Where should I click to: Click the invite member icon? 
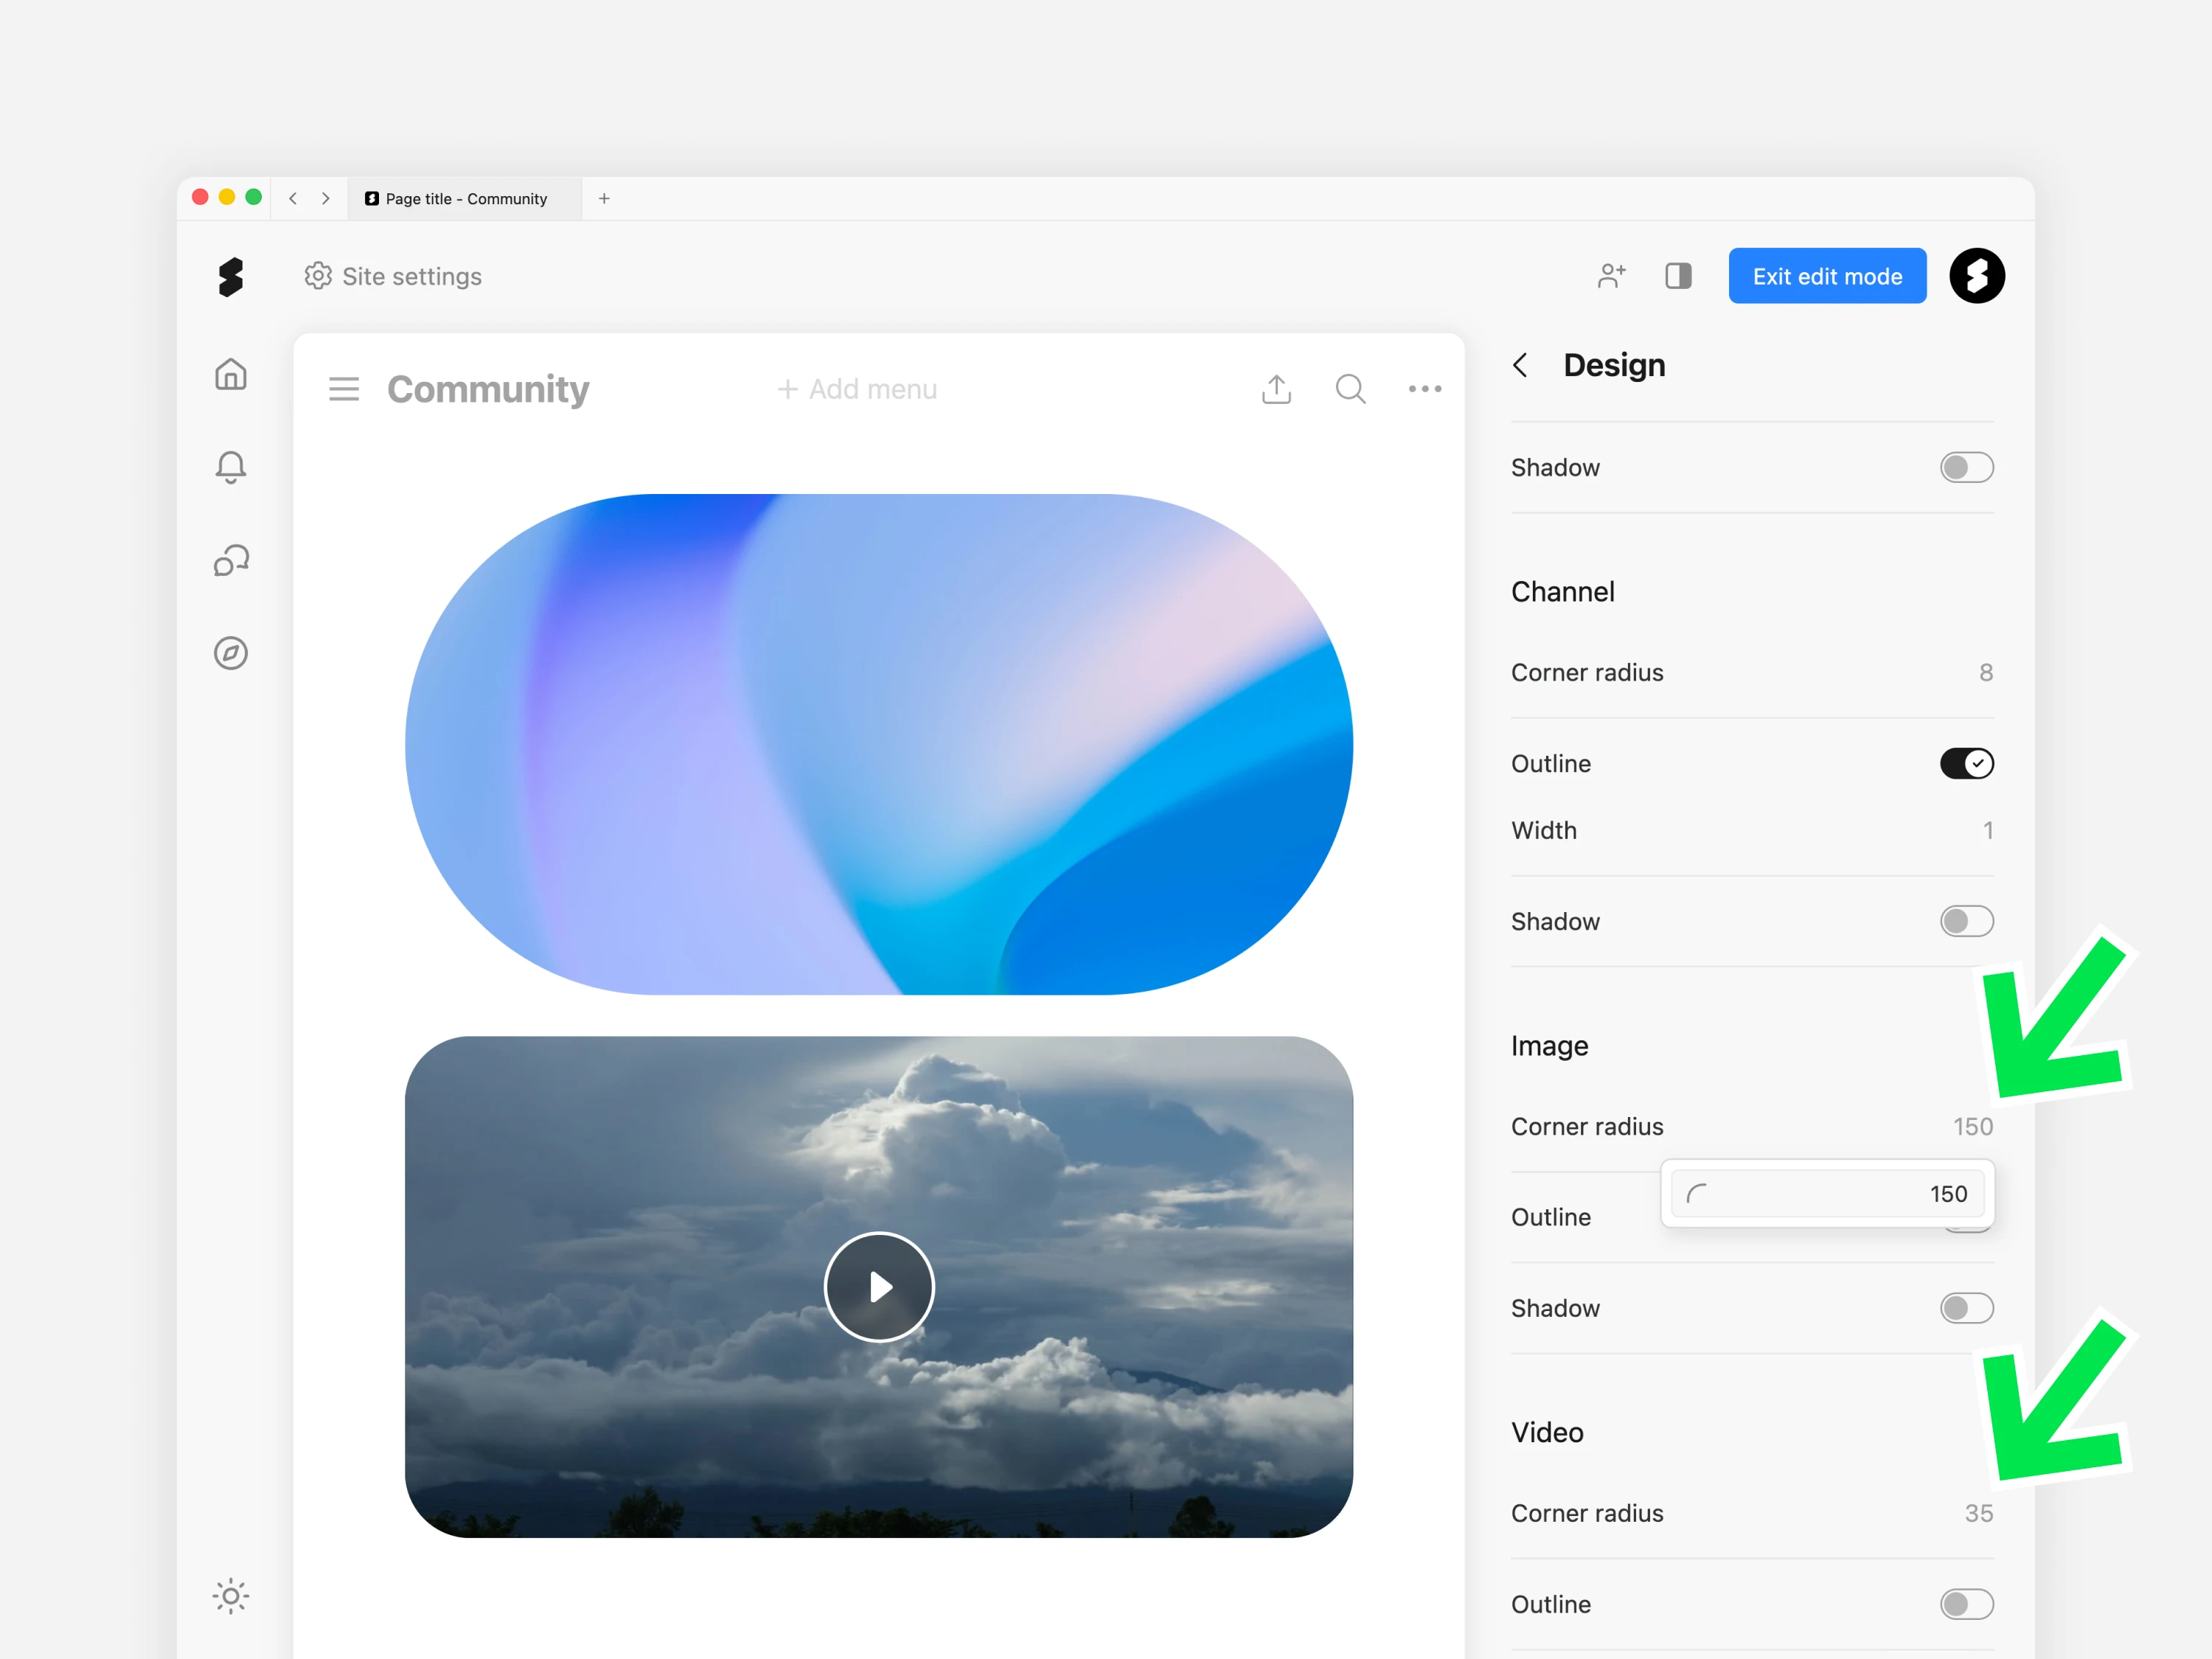pos(1611,276)
